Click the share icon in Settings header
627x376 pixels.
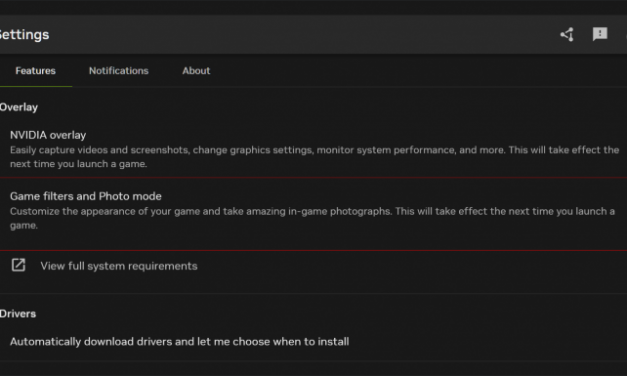click(567, 34)
